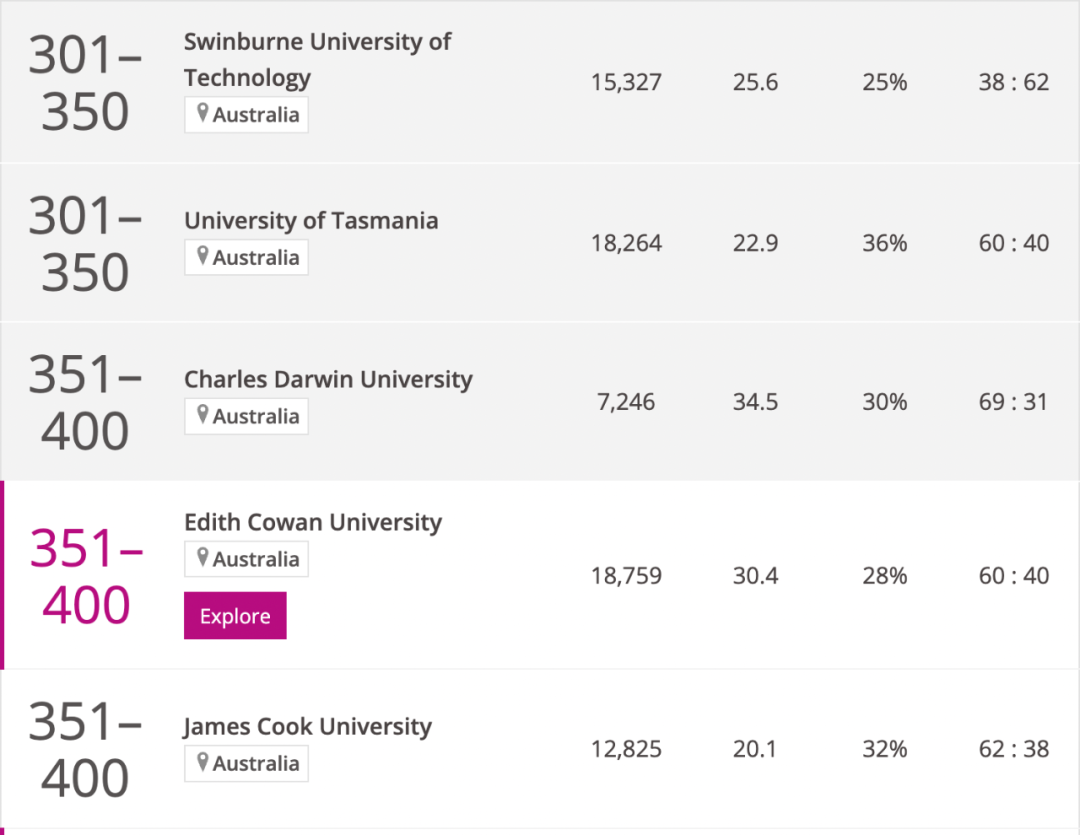Click location pin icon under James Cook University

(203, 763)
